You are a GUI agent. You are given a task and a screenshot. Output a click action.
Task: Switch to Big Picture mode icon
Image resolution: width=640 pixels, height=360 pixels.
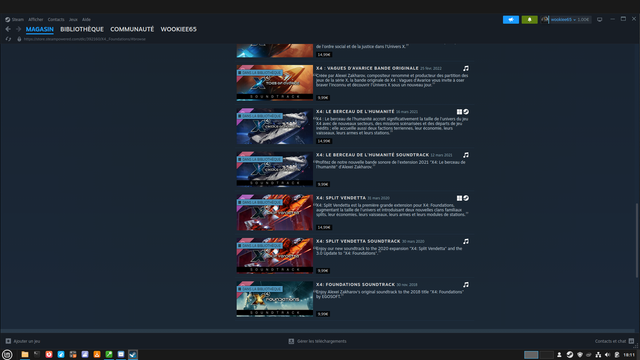point(599,20)
